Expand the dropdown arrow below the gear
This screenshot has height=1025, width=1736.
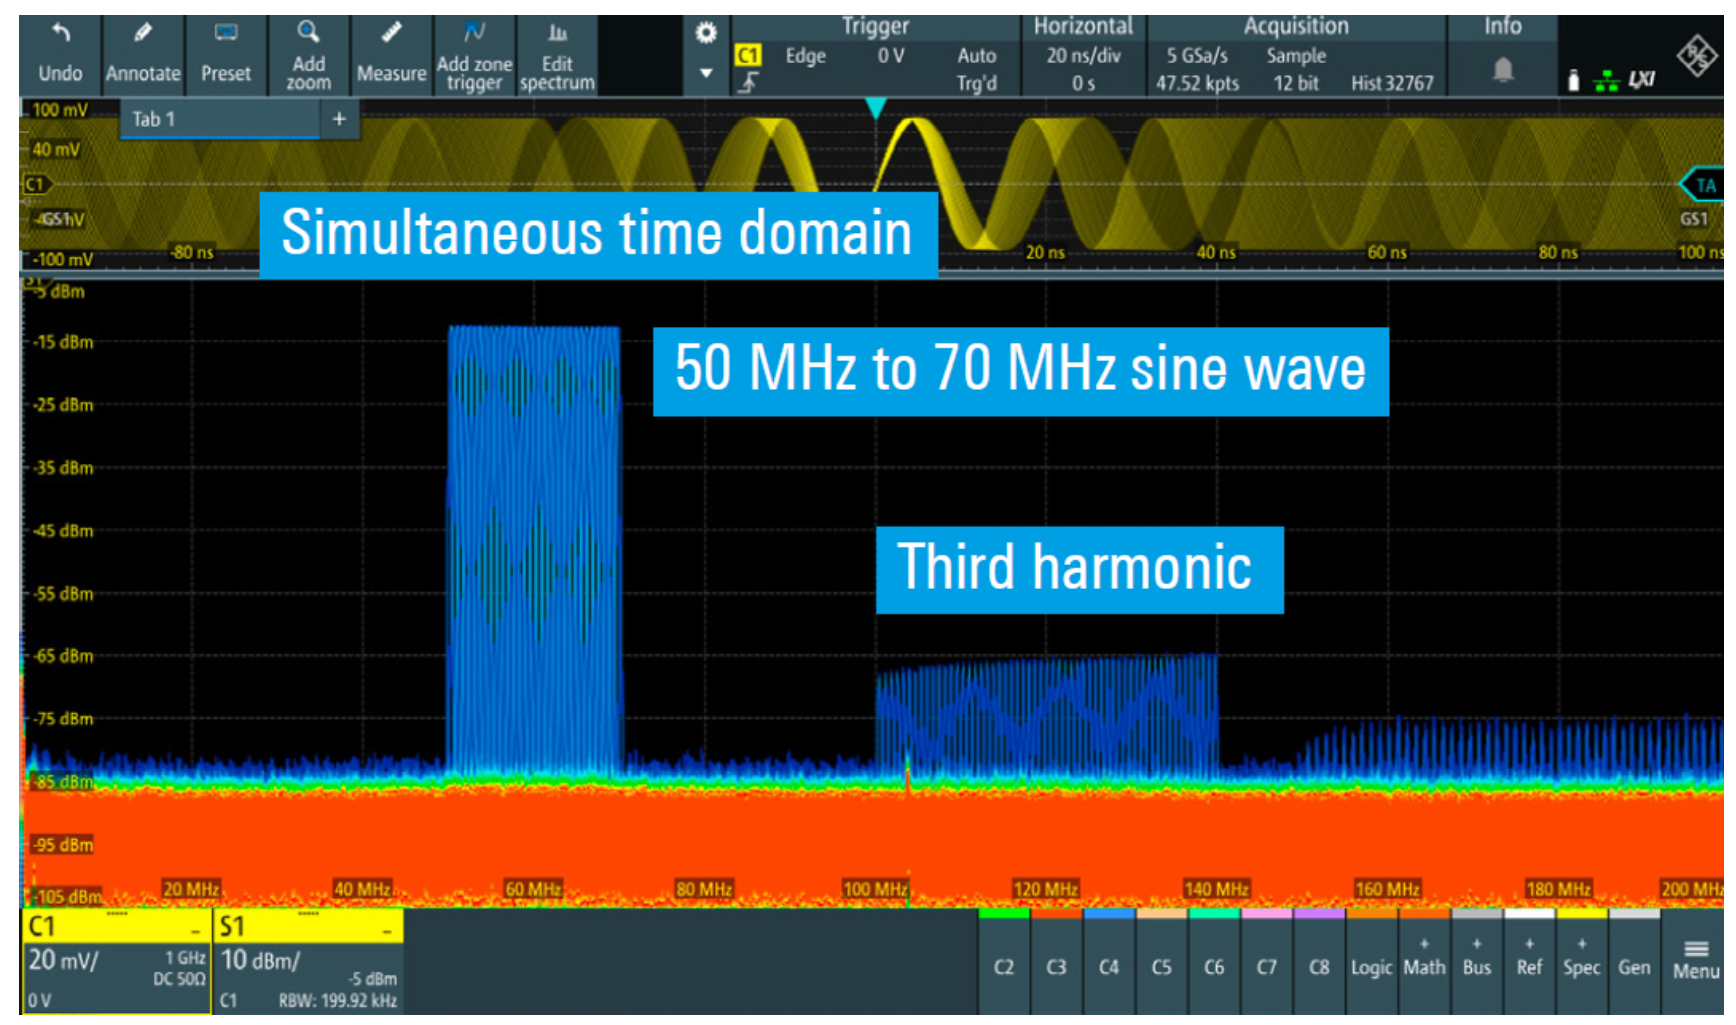706,73
